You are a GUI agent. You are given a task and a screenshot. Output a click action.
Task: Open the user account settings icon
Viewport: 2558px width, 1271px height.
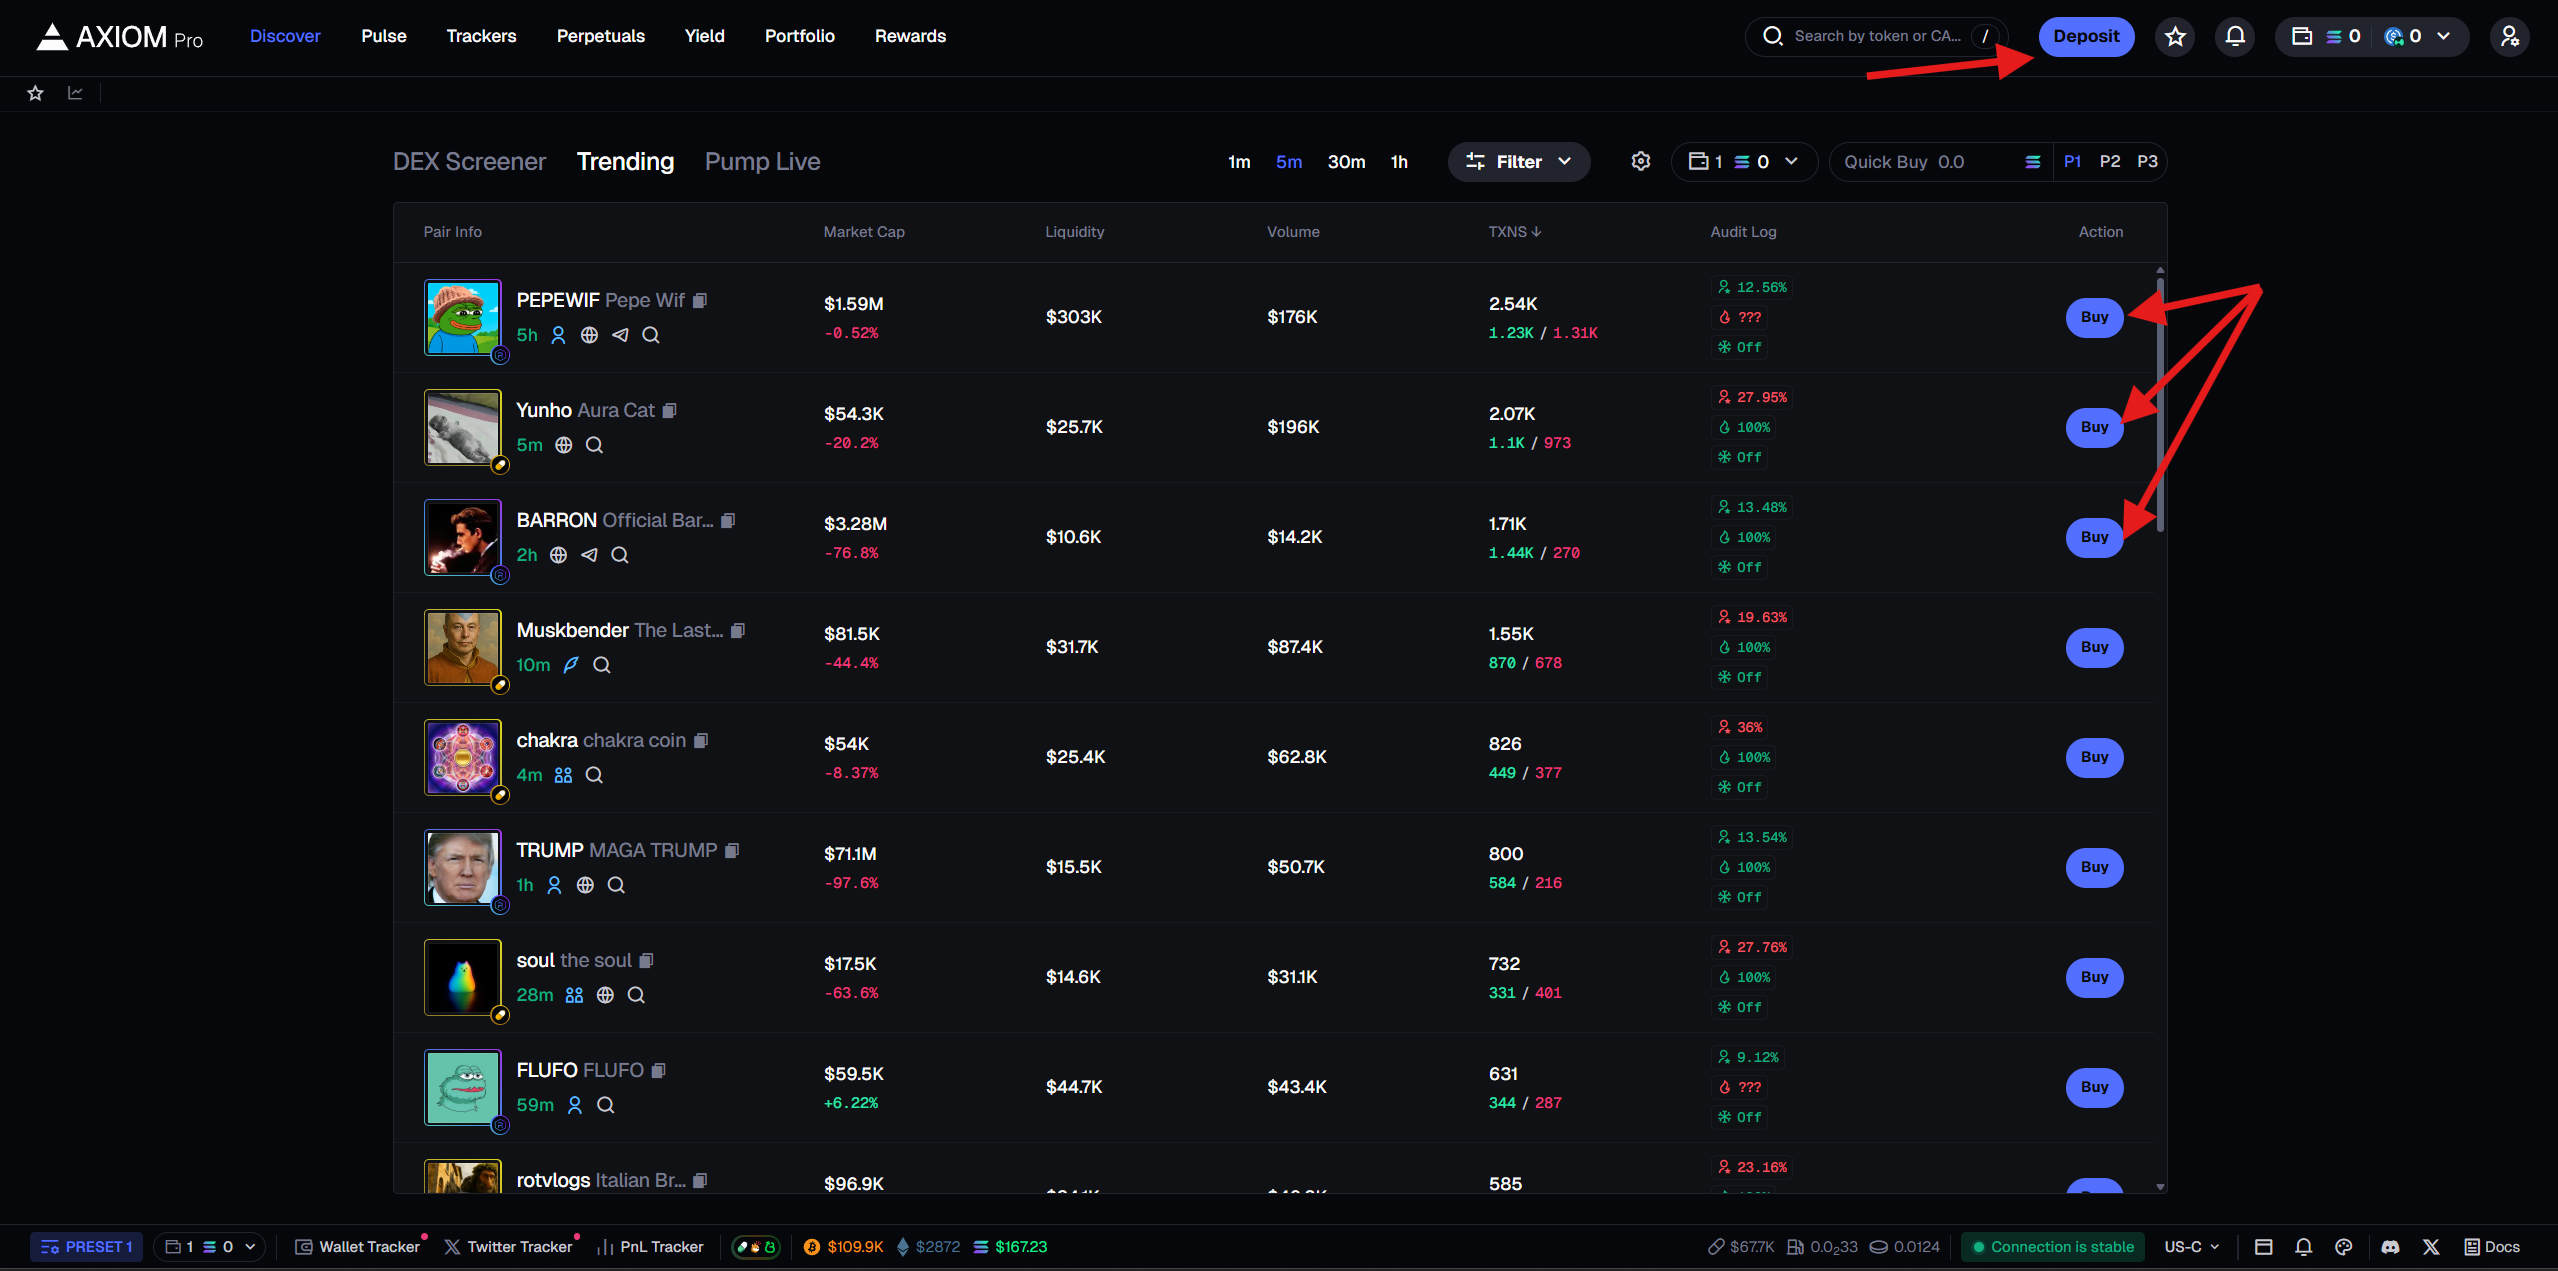(2509, 37)
